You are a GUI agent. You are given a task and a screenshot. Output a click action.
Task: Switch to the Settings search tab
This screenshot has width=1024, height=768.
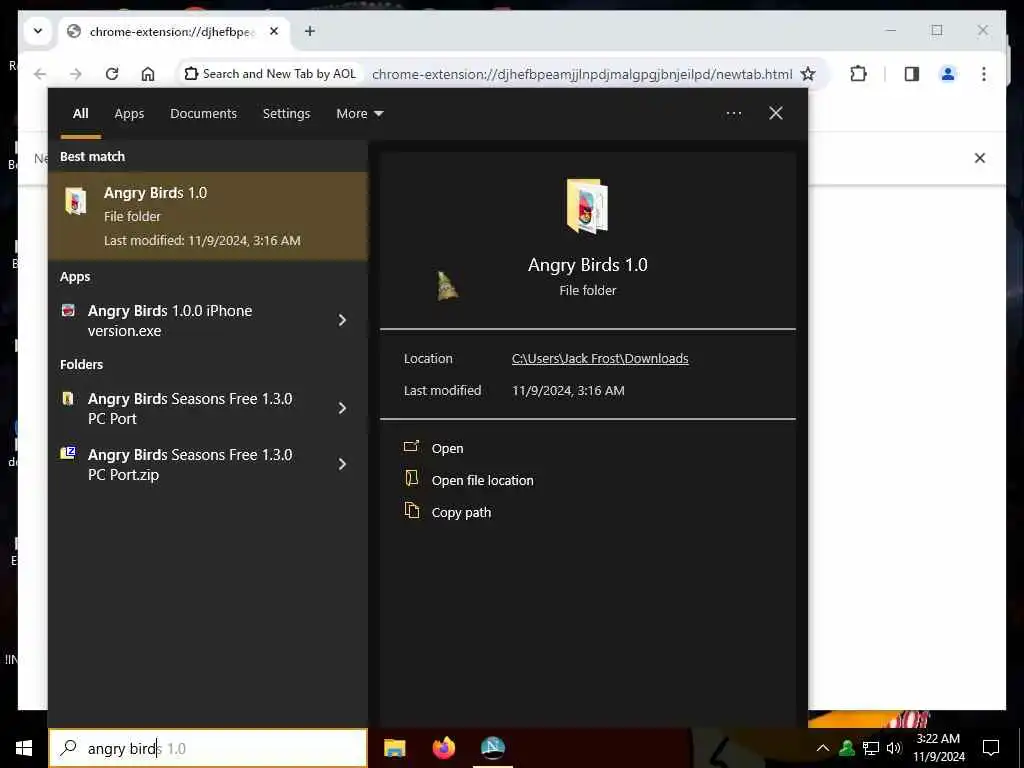coord(286,114)
